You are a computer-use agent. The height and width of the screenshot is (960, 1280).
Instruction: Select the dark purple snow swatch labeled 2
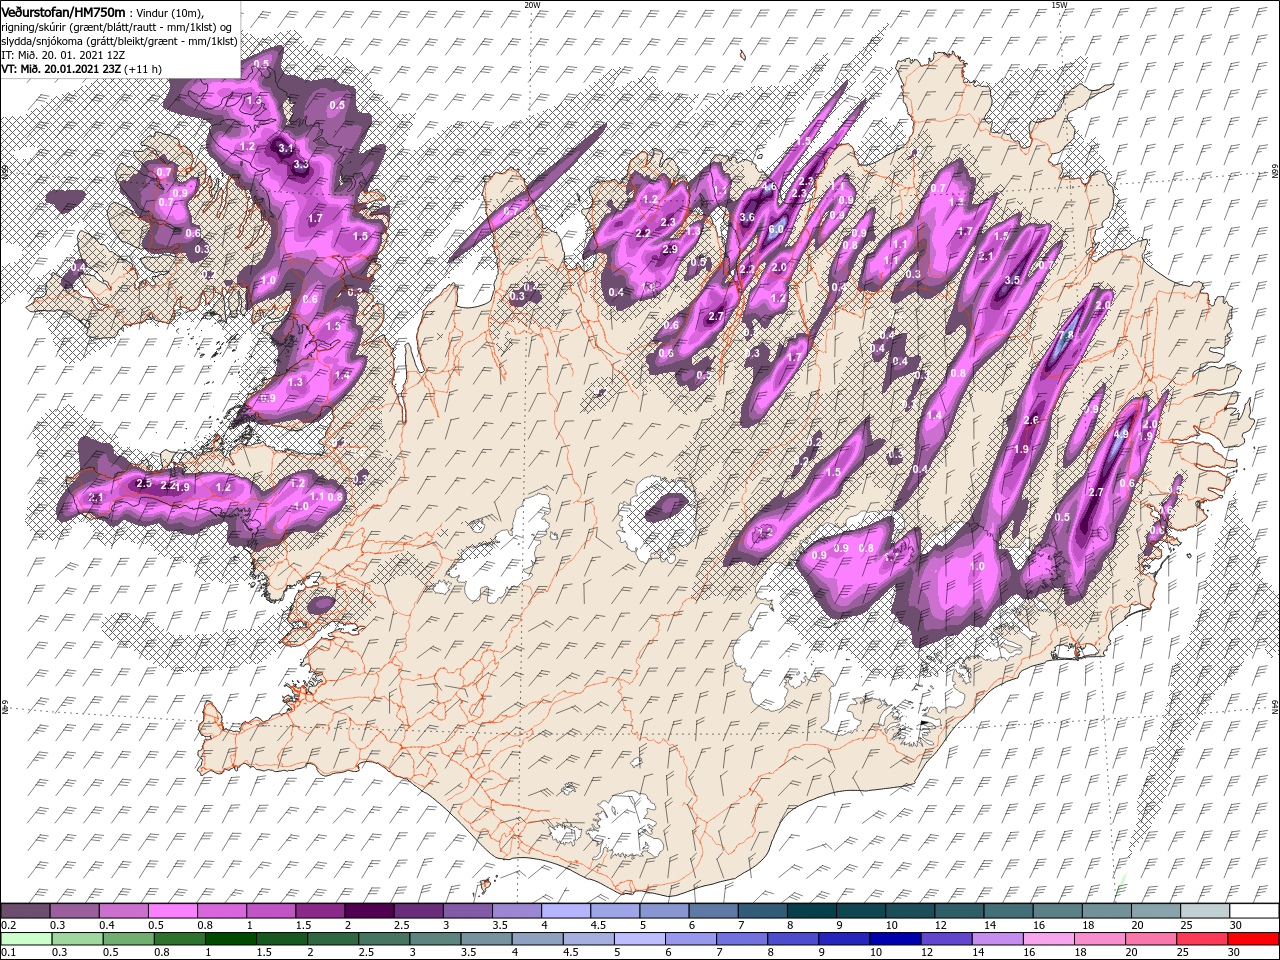pos(369,911)
